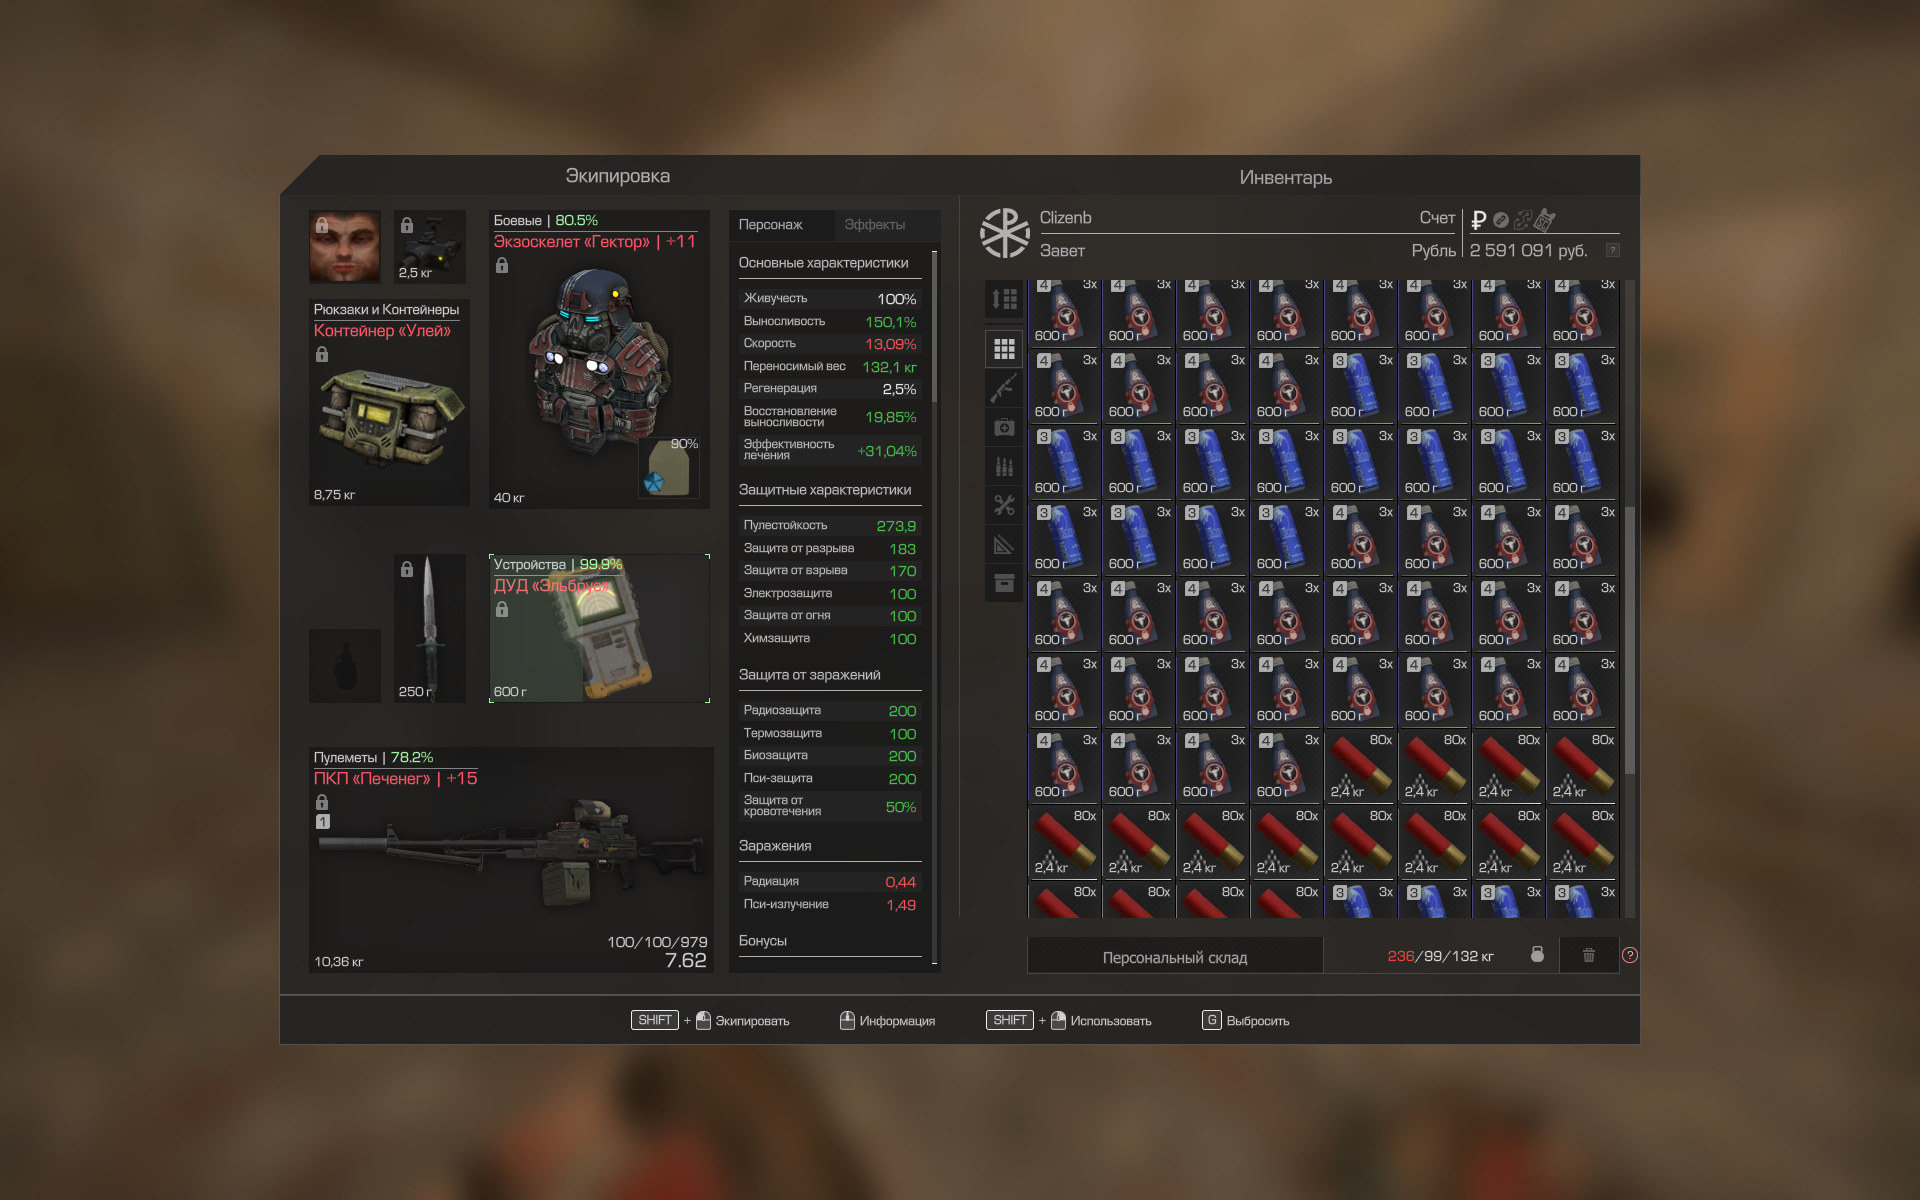Click the character face portrait

[345, 246]
